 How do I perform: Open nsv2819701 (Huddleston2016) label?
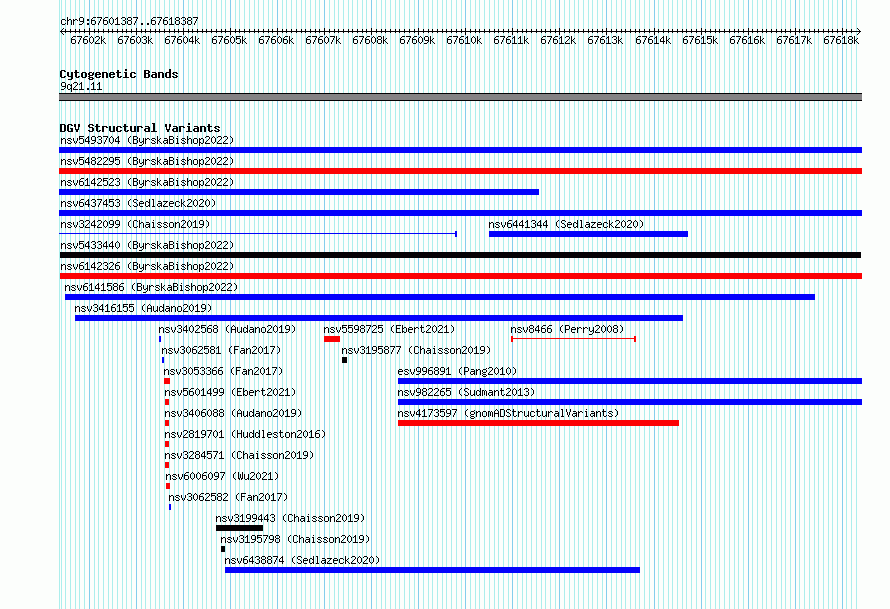[x=245, y=434]
